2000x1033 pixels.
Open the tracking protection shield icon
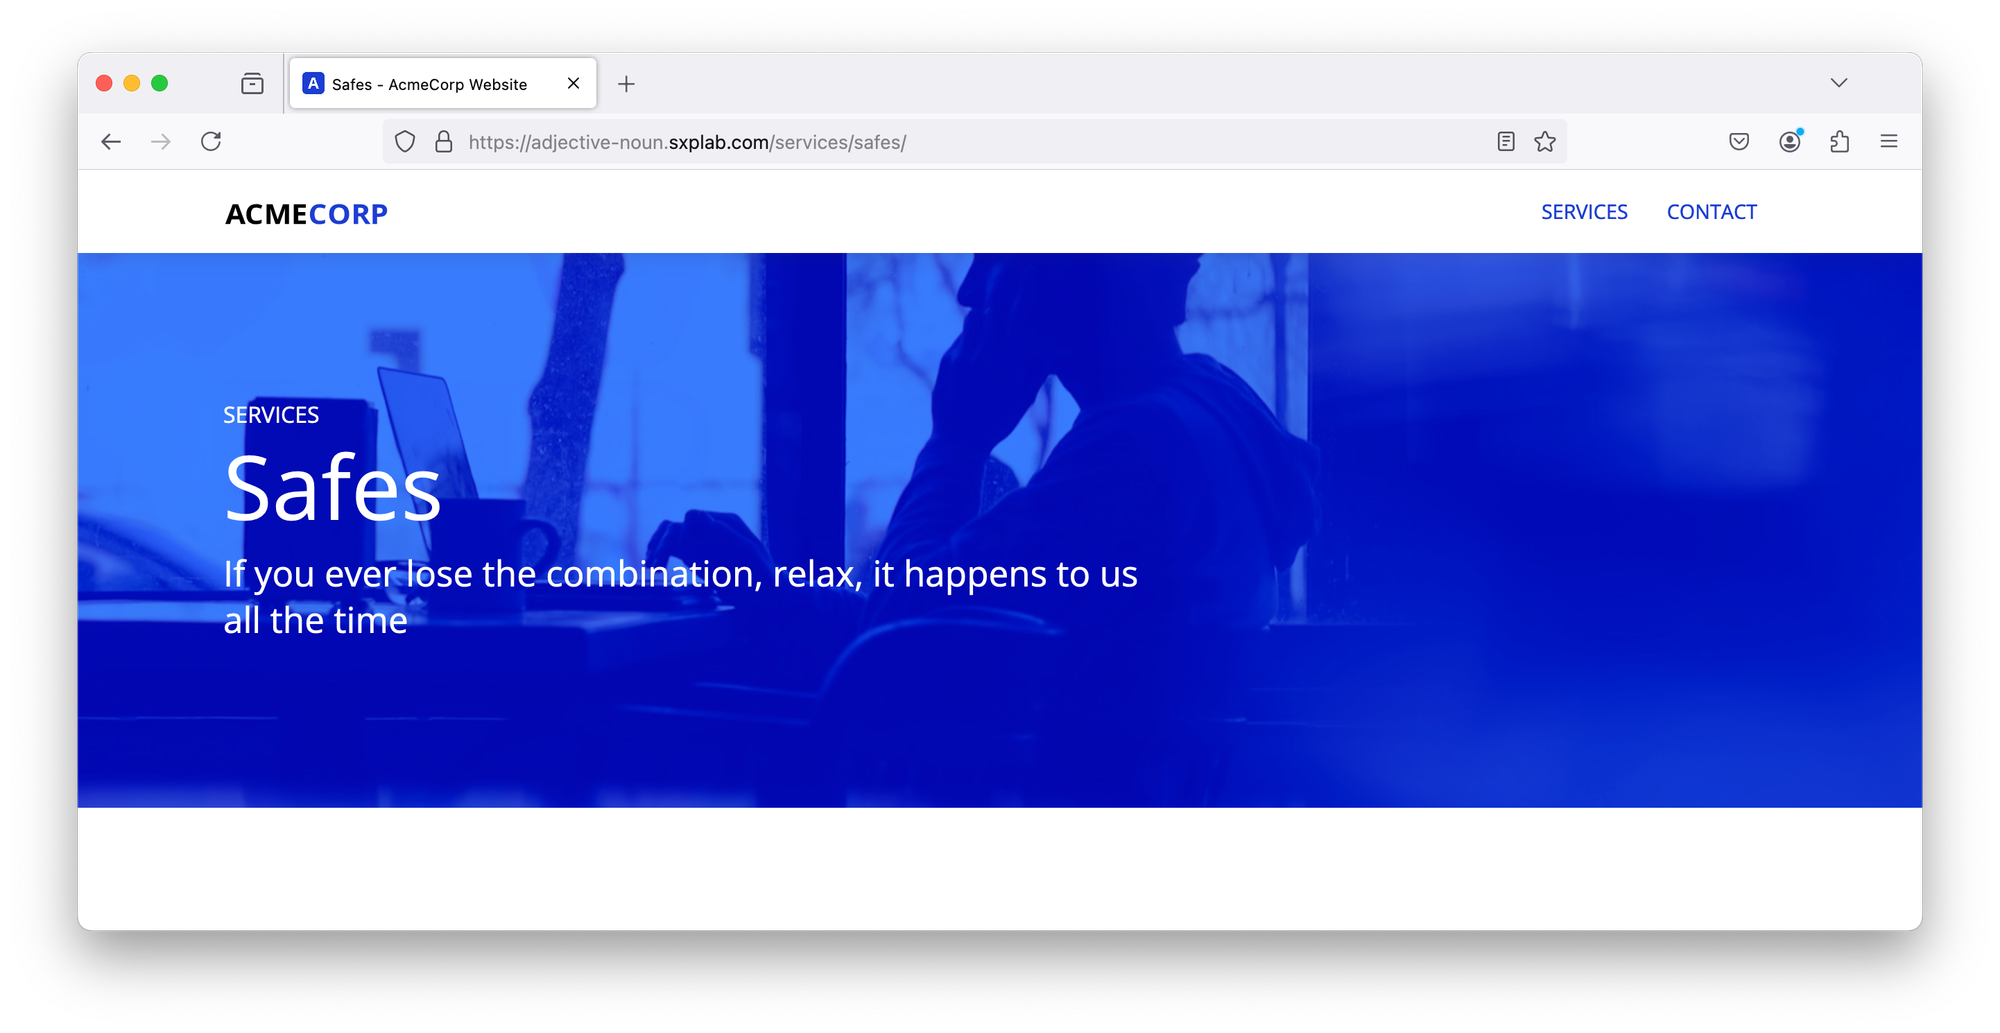405,142
